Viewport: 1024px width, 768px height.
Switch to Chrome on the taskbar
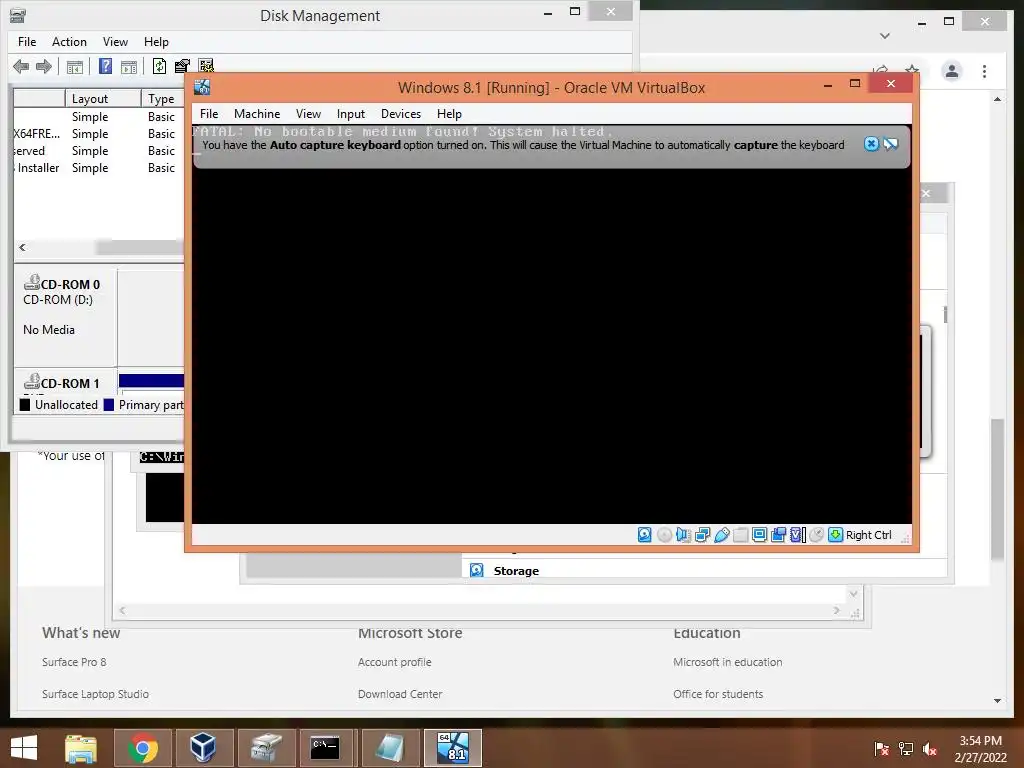click(143, 748)
